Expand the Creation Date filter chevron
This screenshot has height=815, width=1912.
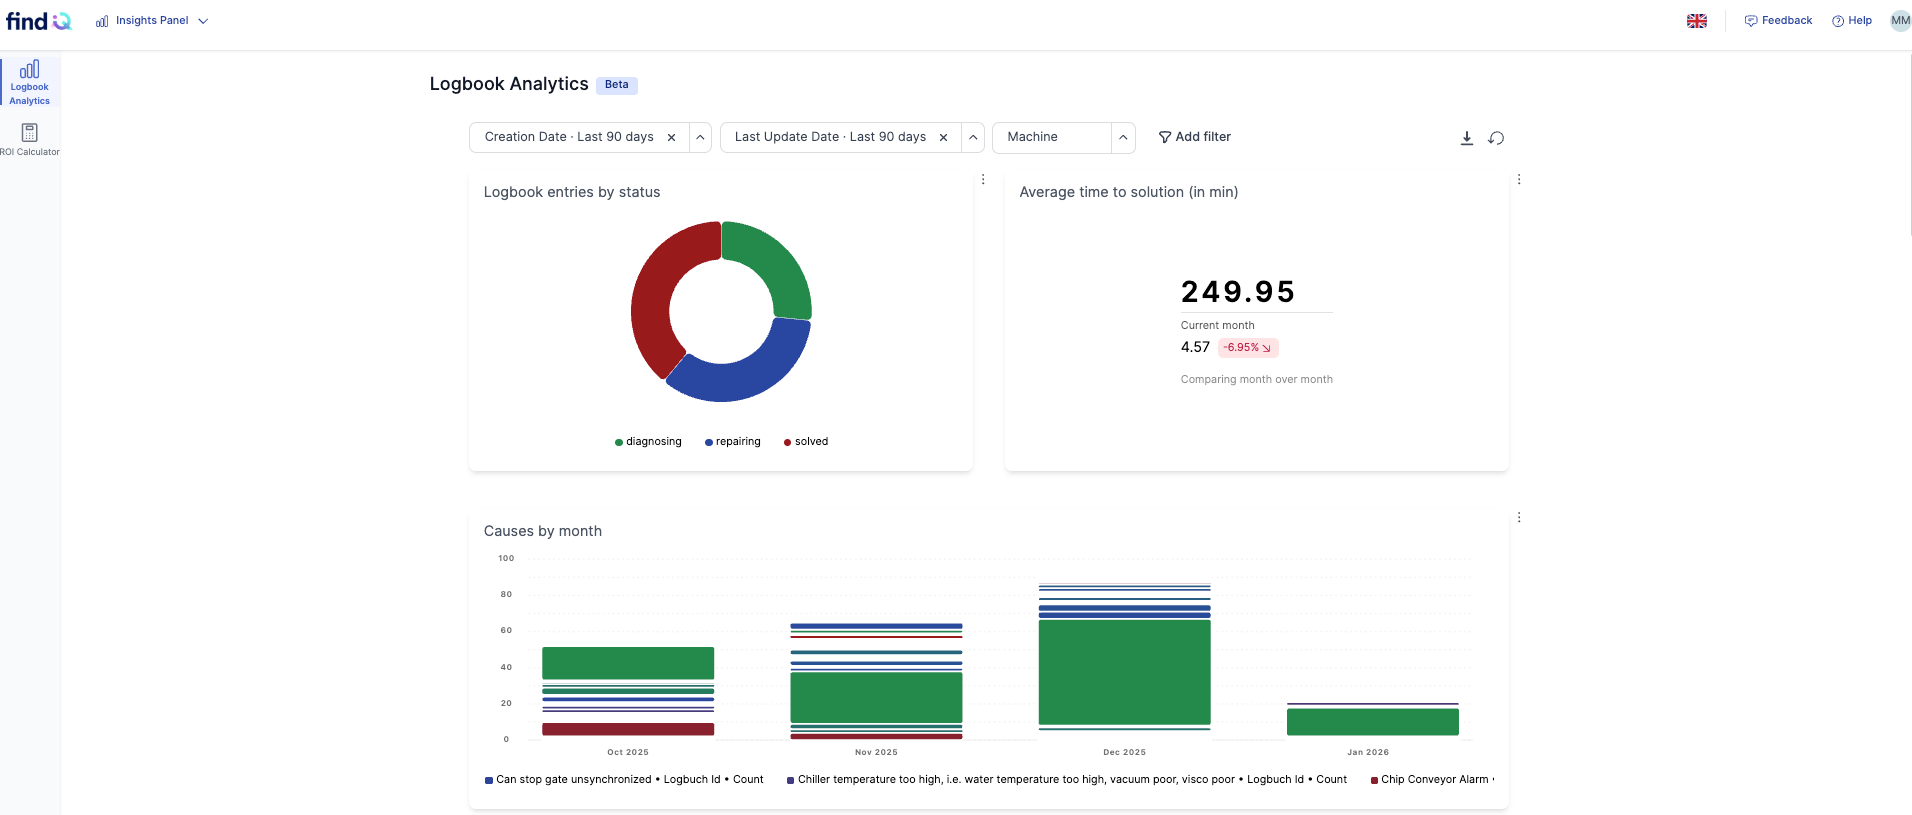tap(701, 137)
